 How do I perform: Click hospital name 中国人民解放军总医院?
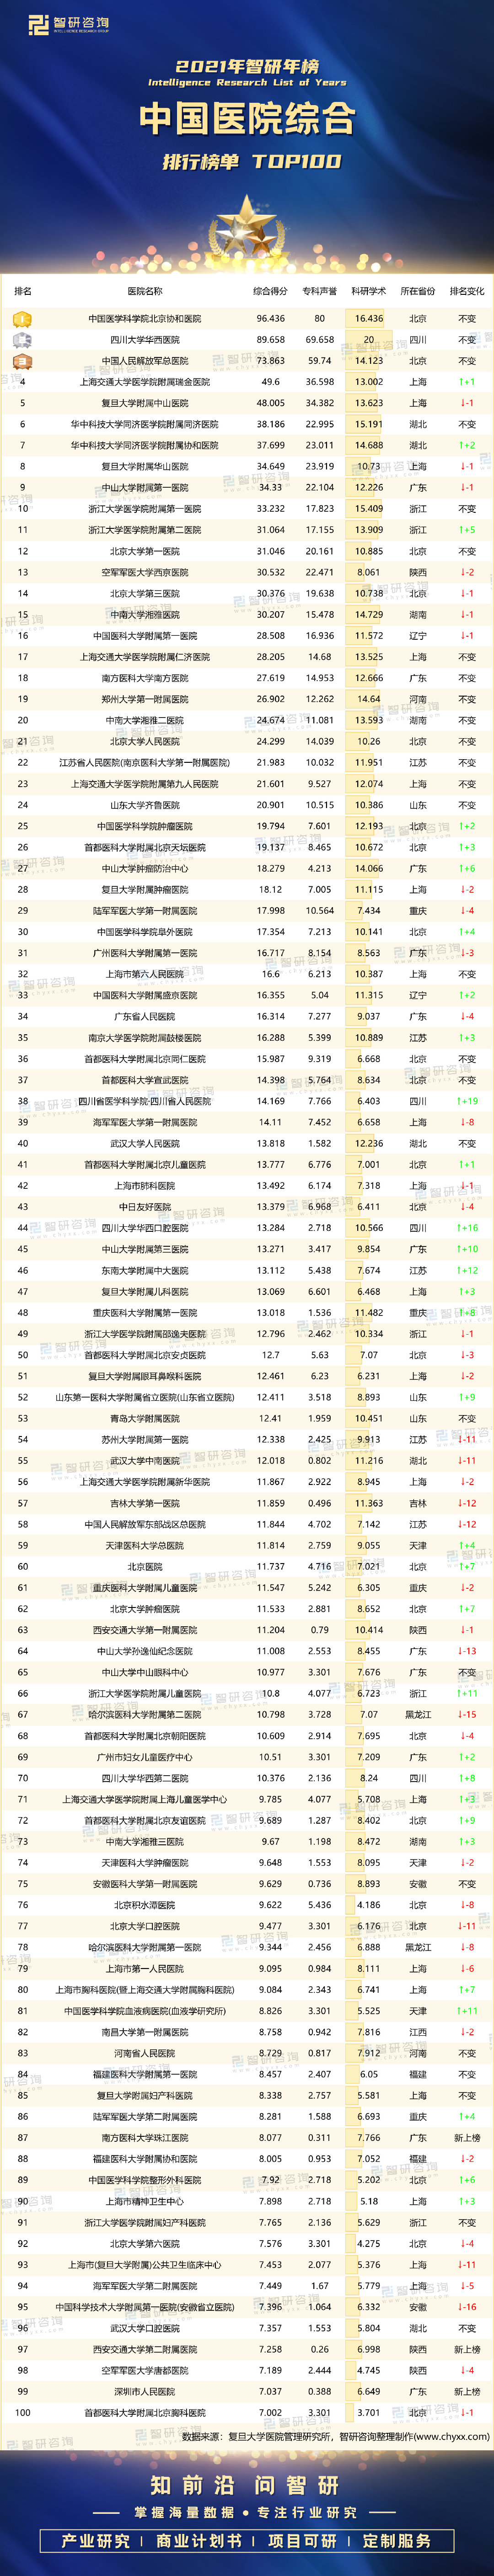(x=145, y=361)
